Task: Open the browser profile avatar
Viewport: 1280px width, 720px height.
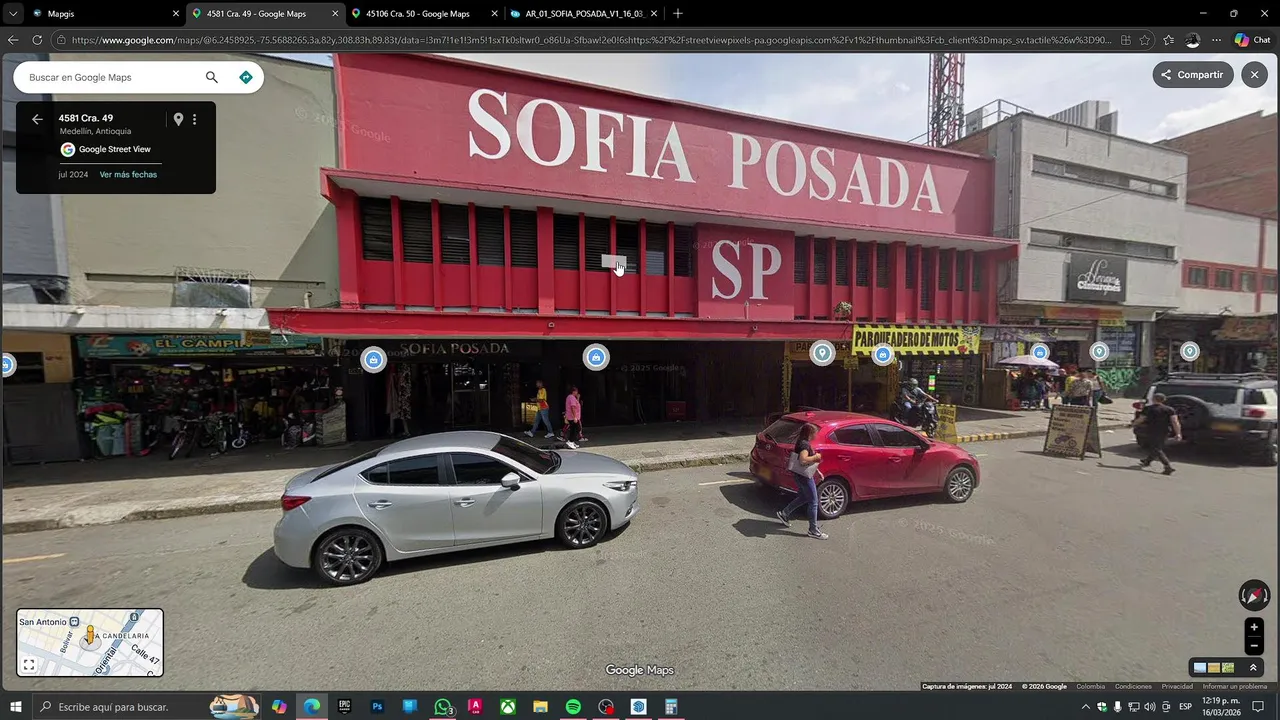Action: [x=1192, y=40]
